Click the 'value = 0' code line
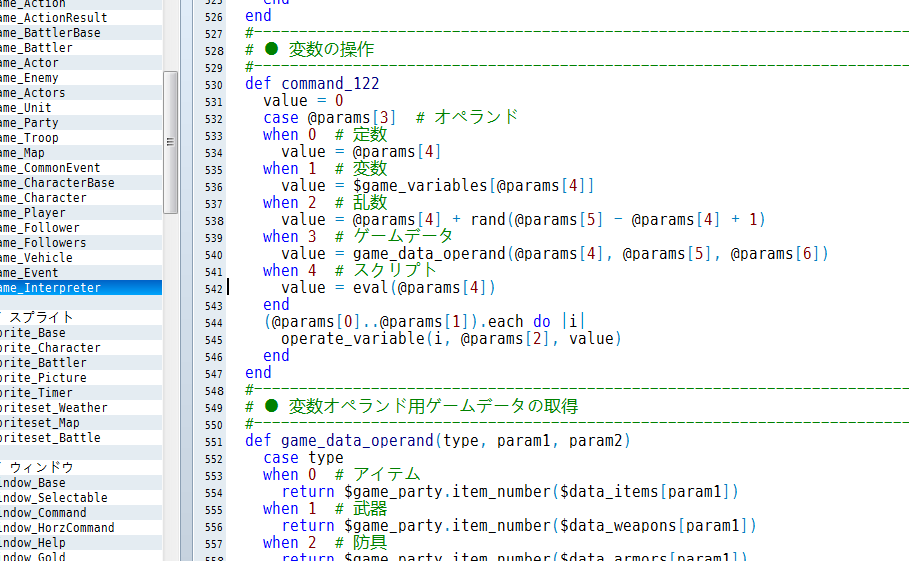 (303, 101)
